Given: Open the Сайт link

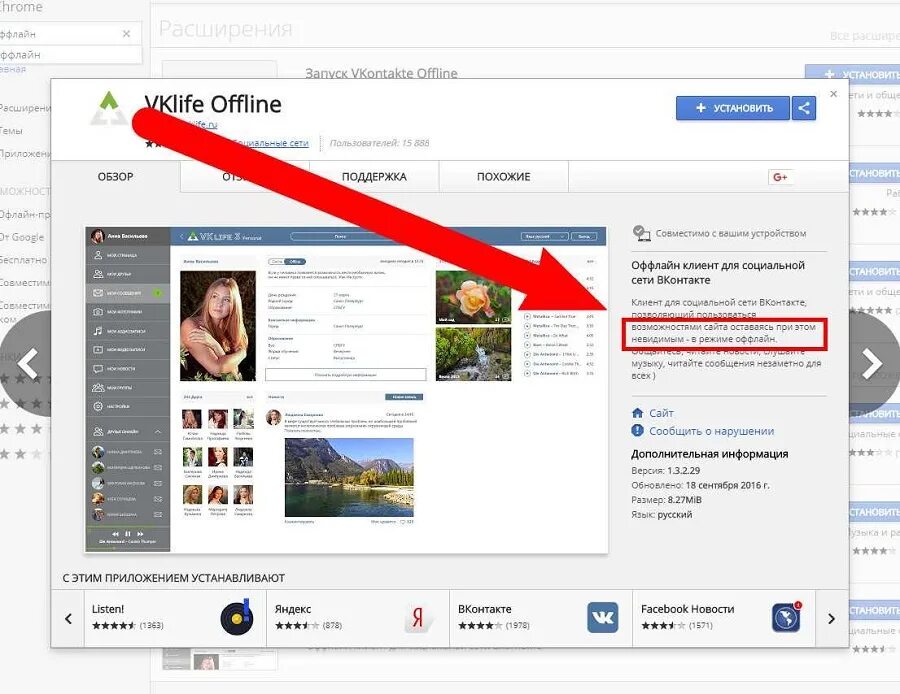Looking at the screenshot, I should 661,413.
